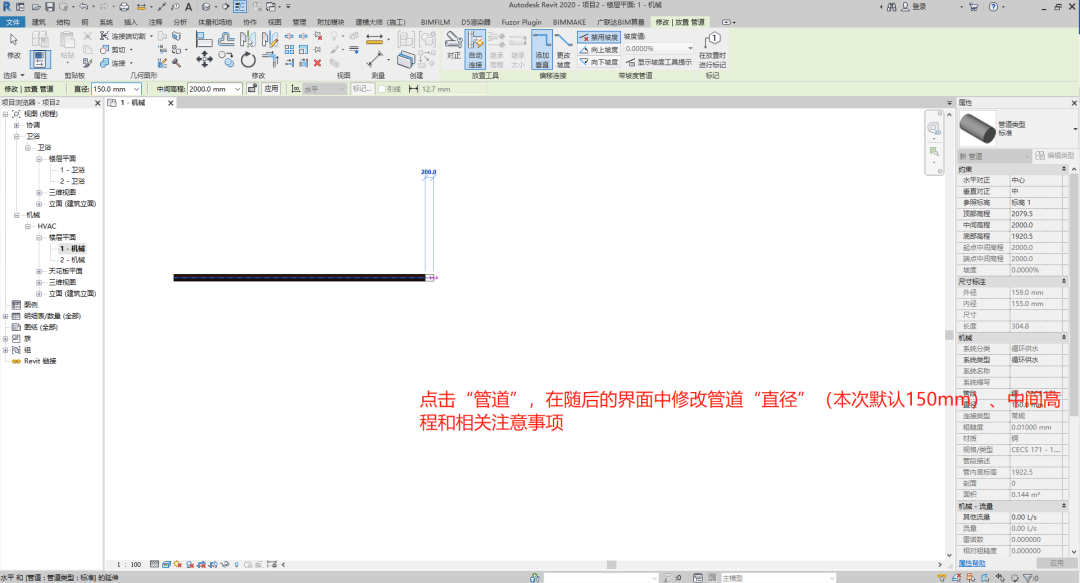Enable Slope Off (禁用坡度) option
Screen dimensions: 1080x583
(x=599, y=37)
